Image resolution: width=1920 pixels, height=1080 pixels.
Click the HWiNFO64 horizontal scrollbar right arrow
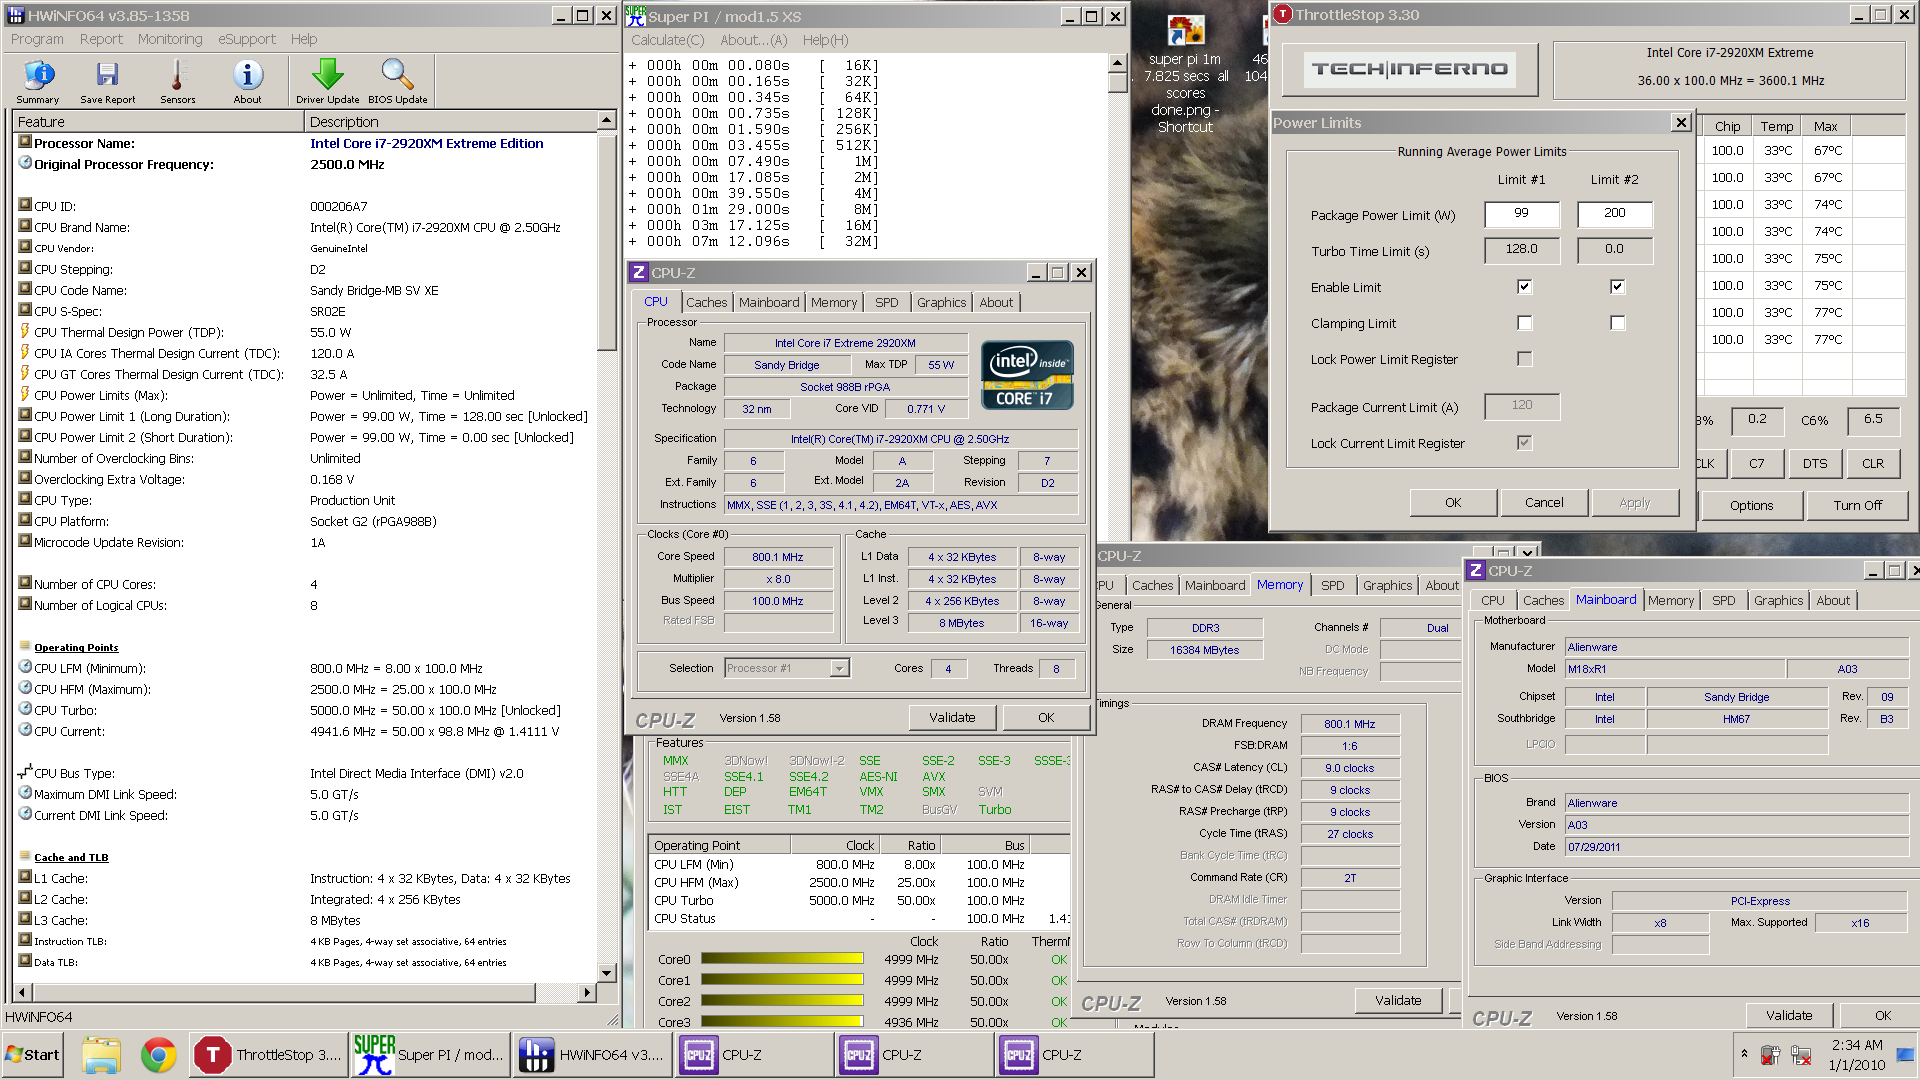tap(587, 993)
